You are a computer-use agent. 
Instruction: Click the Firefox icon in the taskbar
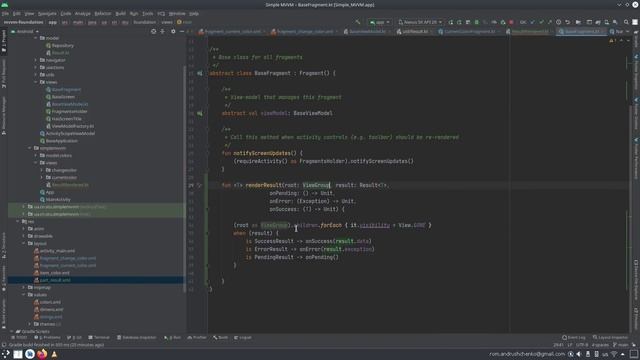pos(42,354)
